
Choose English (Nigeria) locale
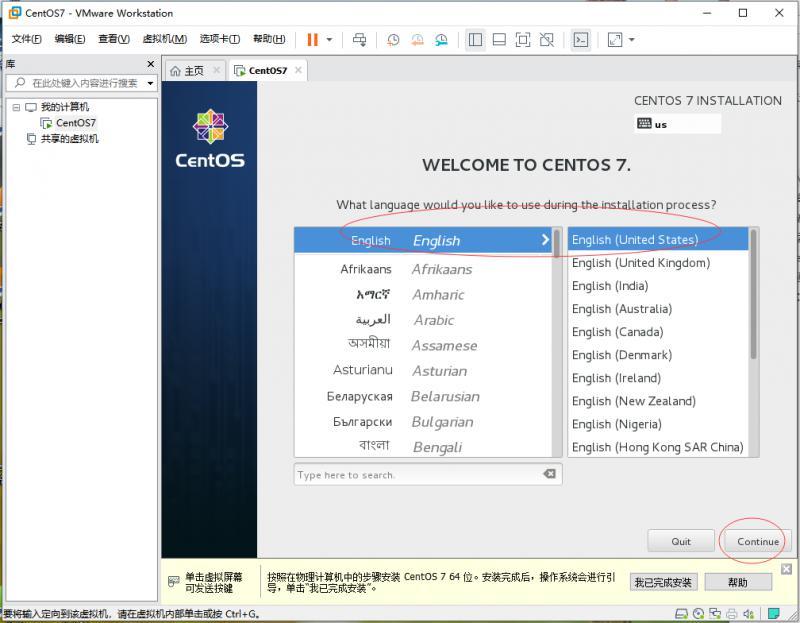click(658, 423)
